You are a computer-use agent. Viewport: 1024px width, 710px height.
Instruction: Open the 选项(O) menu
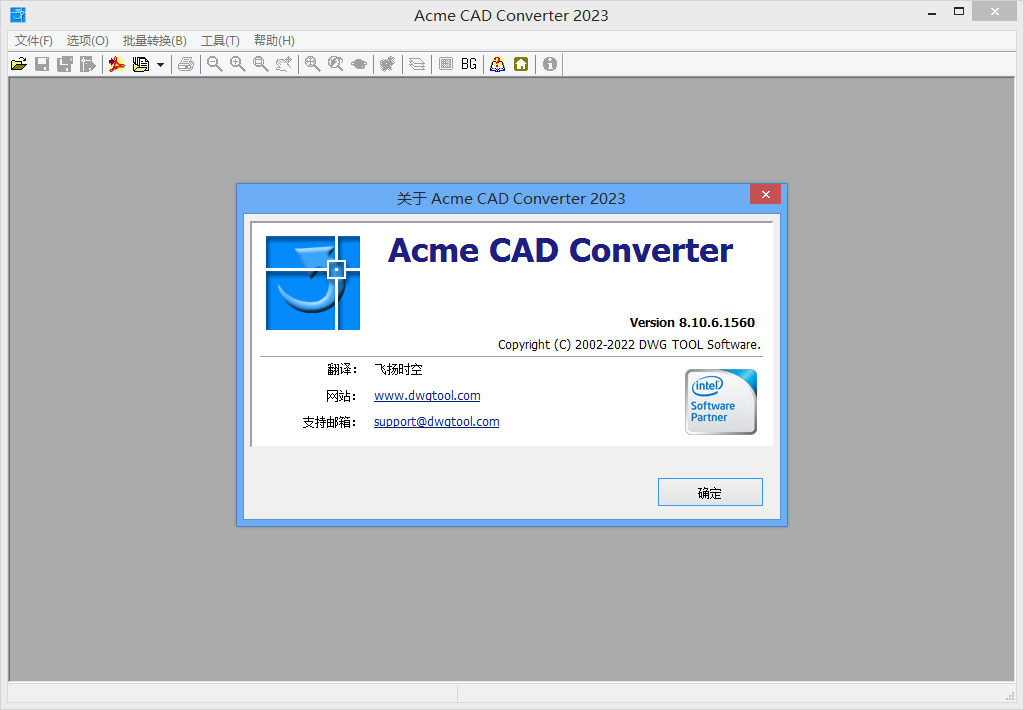pos(88,40)
